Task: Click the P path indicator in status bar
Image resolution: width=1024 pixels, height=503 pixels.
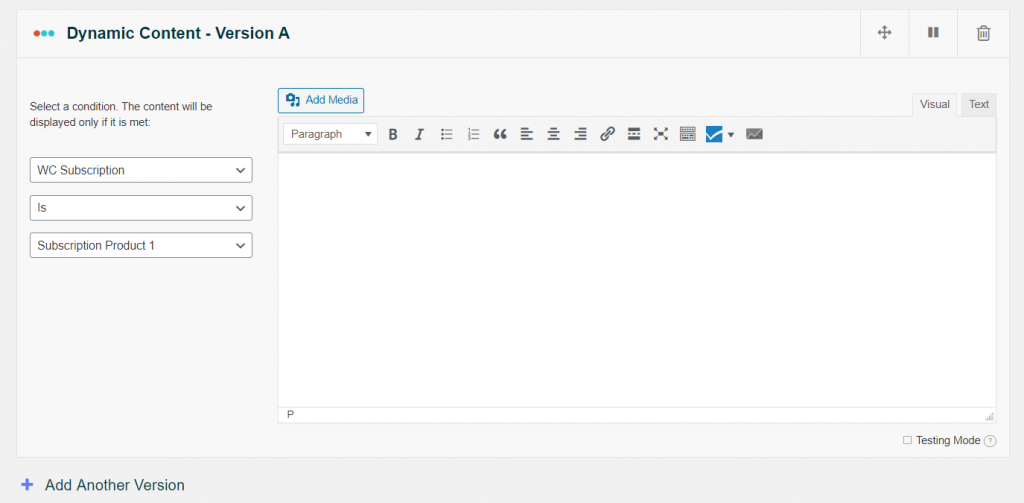Action: coord(291,414)
